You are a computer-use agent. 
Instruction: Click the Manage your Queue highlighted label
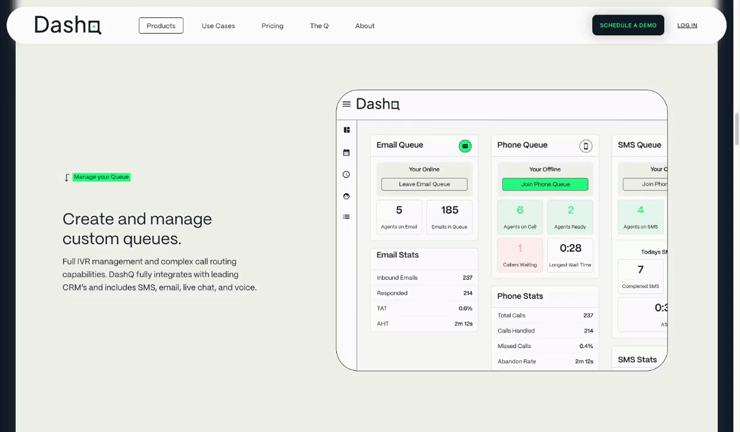pos(101,177)
